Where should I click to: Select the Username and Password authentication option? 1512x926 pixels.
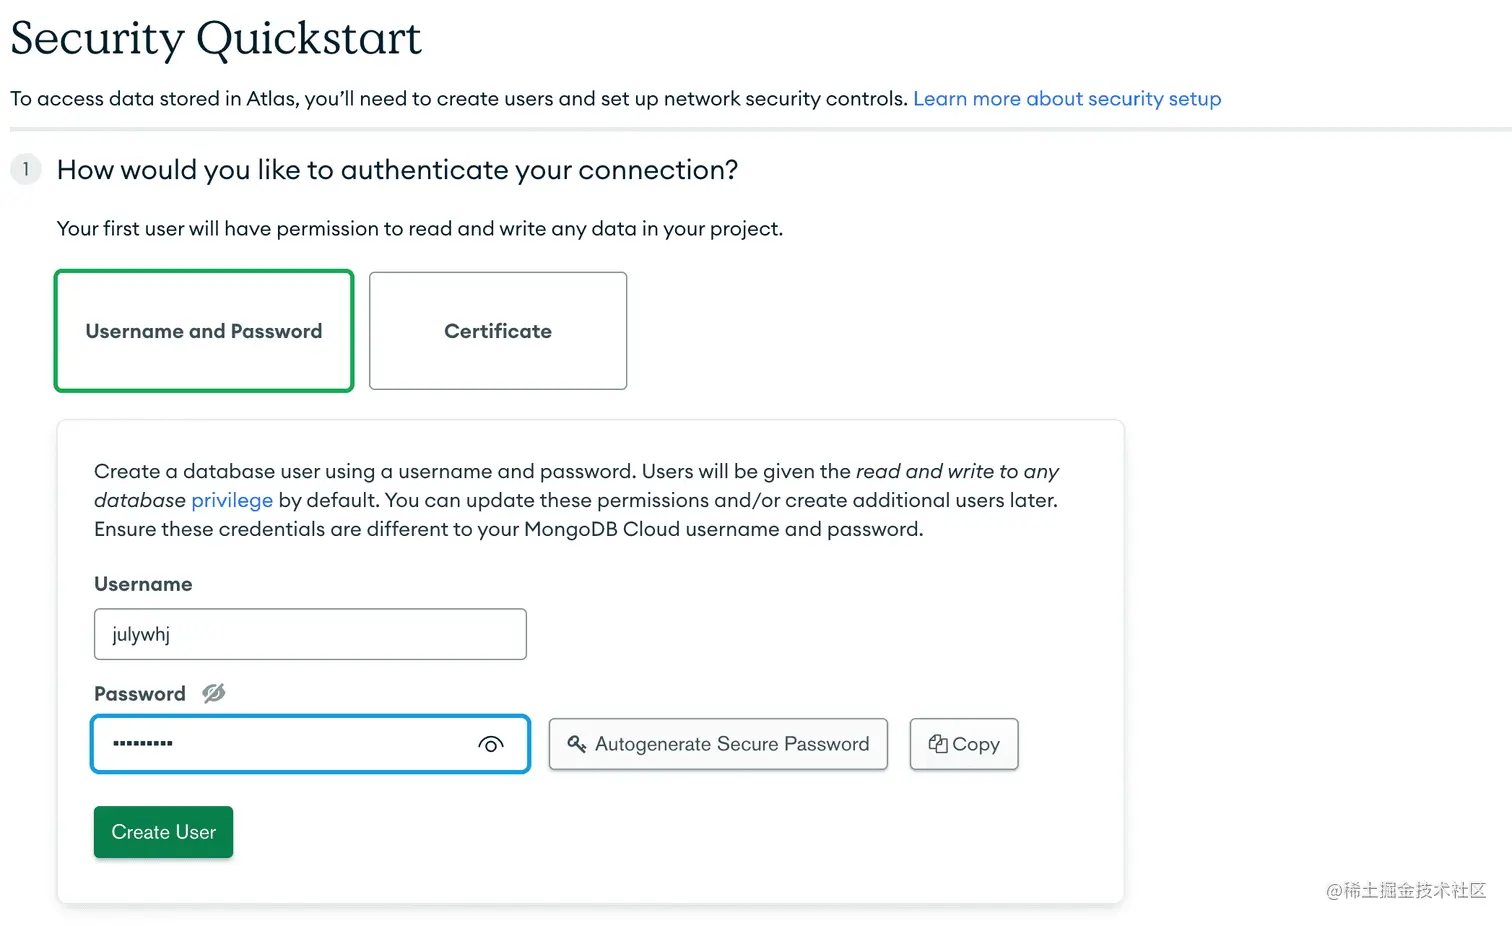(204, 331)
